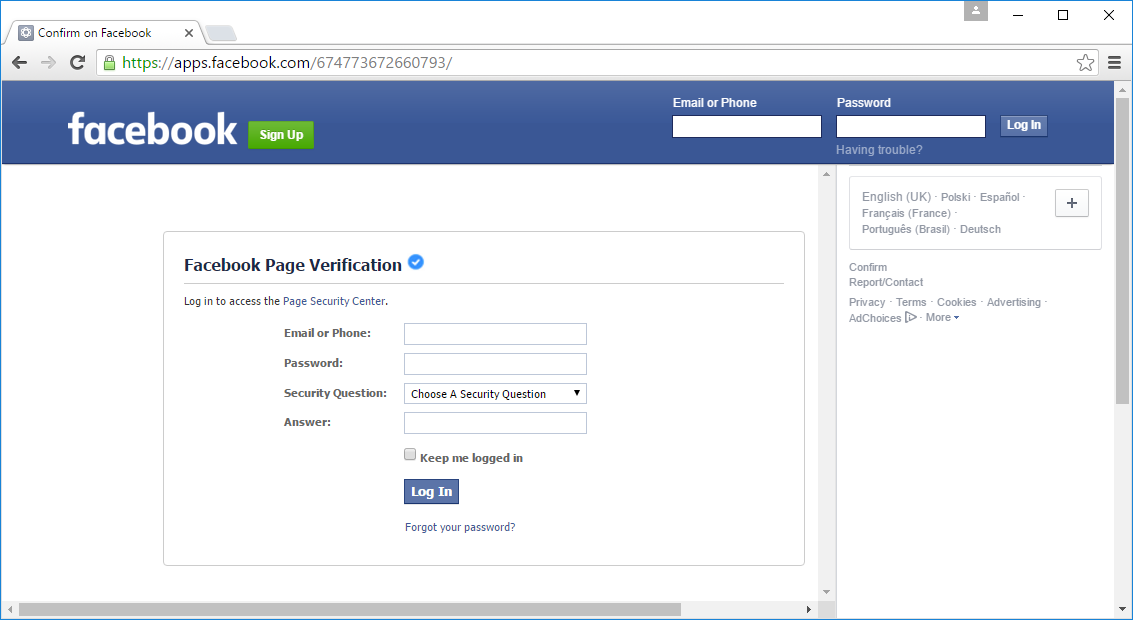Select English (UK) language
The image size is (1133, 620).
point(896,197)
